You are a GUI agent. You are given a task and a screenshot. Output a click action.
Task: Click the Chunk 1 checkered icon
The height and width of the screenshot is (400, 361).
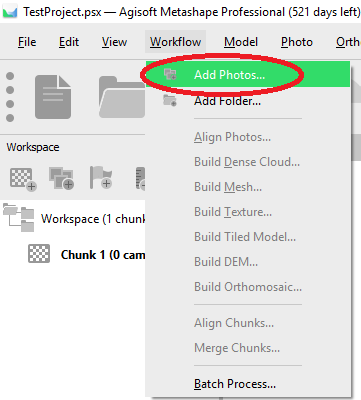[x=39, y=254]
